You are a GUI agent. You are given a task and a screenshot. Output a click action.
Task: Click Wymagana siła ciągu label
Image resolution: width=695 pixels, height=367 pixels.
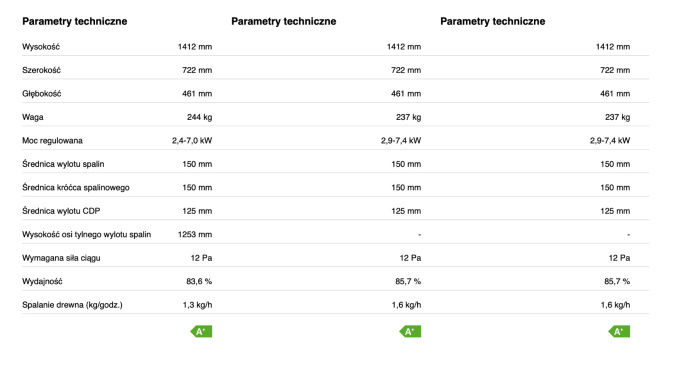61,258
